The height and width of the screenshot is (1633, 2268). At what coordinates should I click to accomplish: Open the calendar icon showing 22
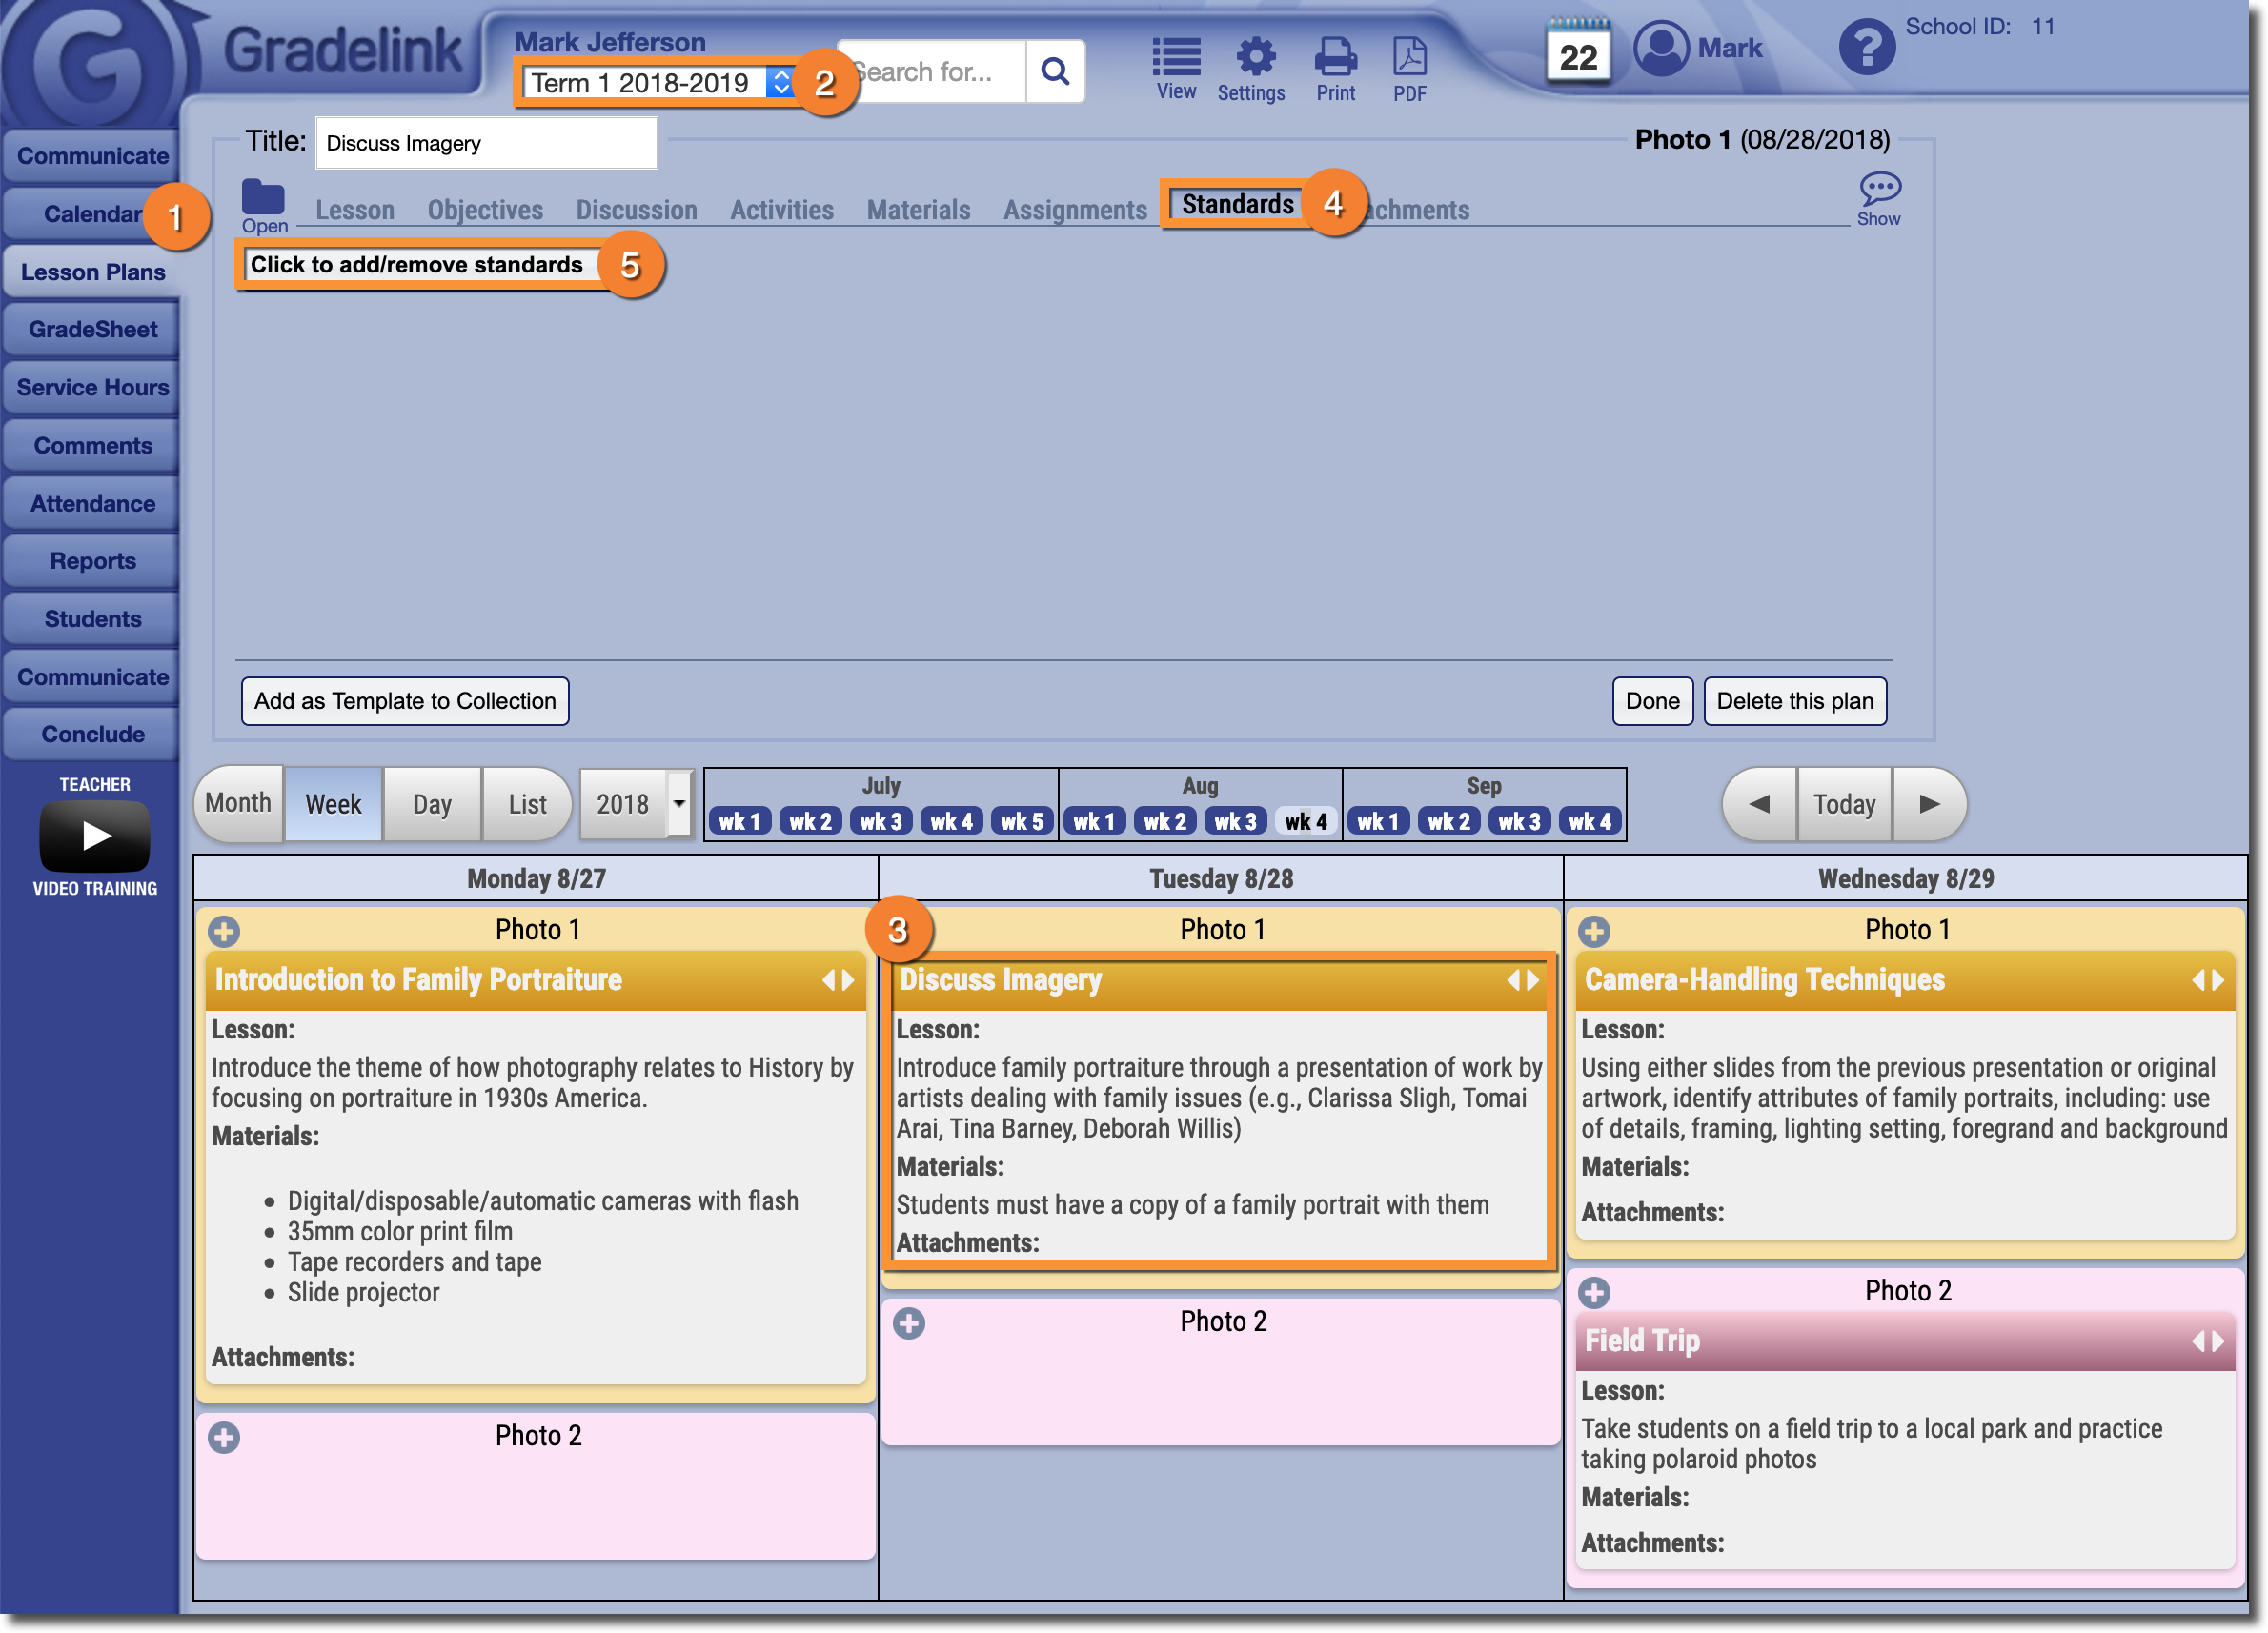point(1577,52)
